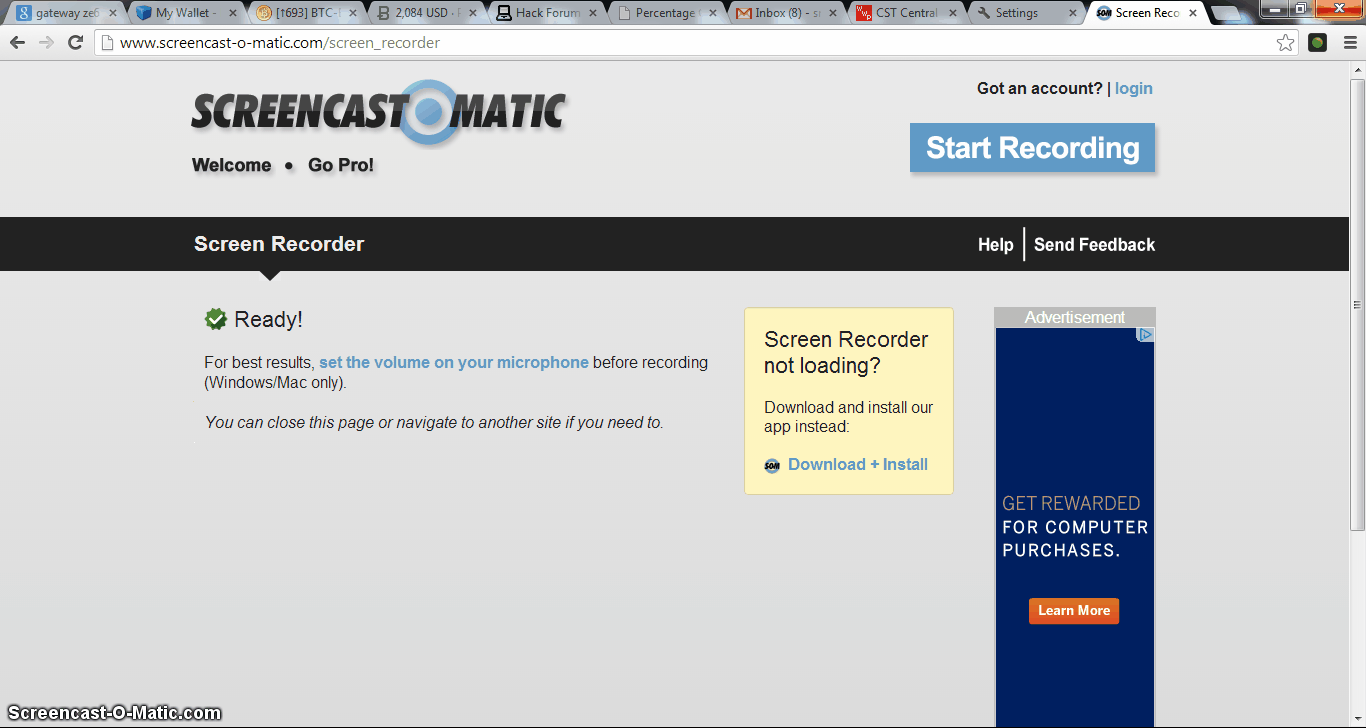
Task: Click the login link
Action: [1134, 88]
